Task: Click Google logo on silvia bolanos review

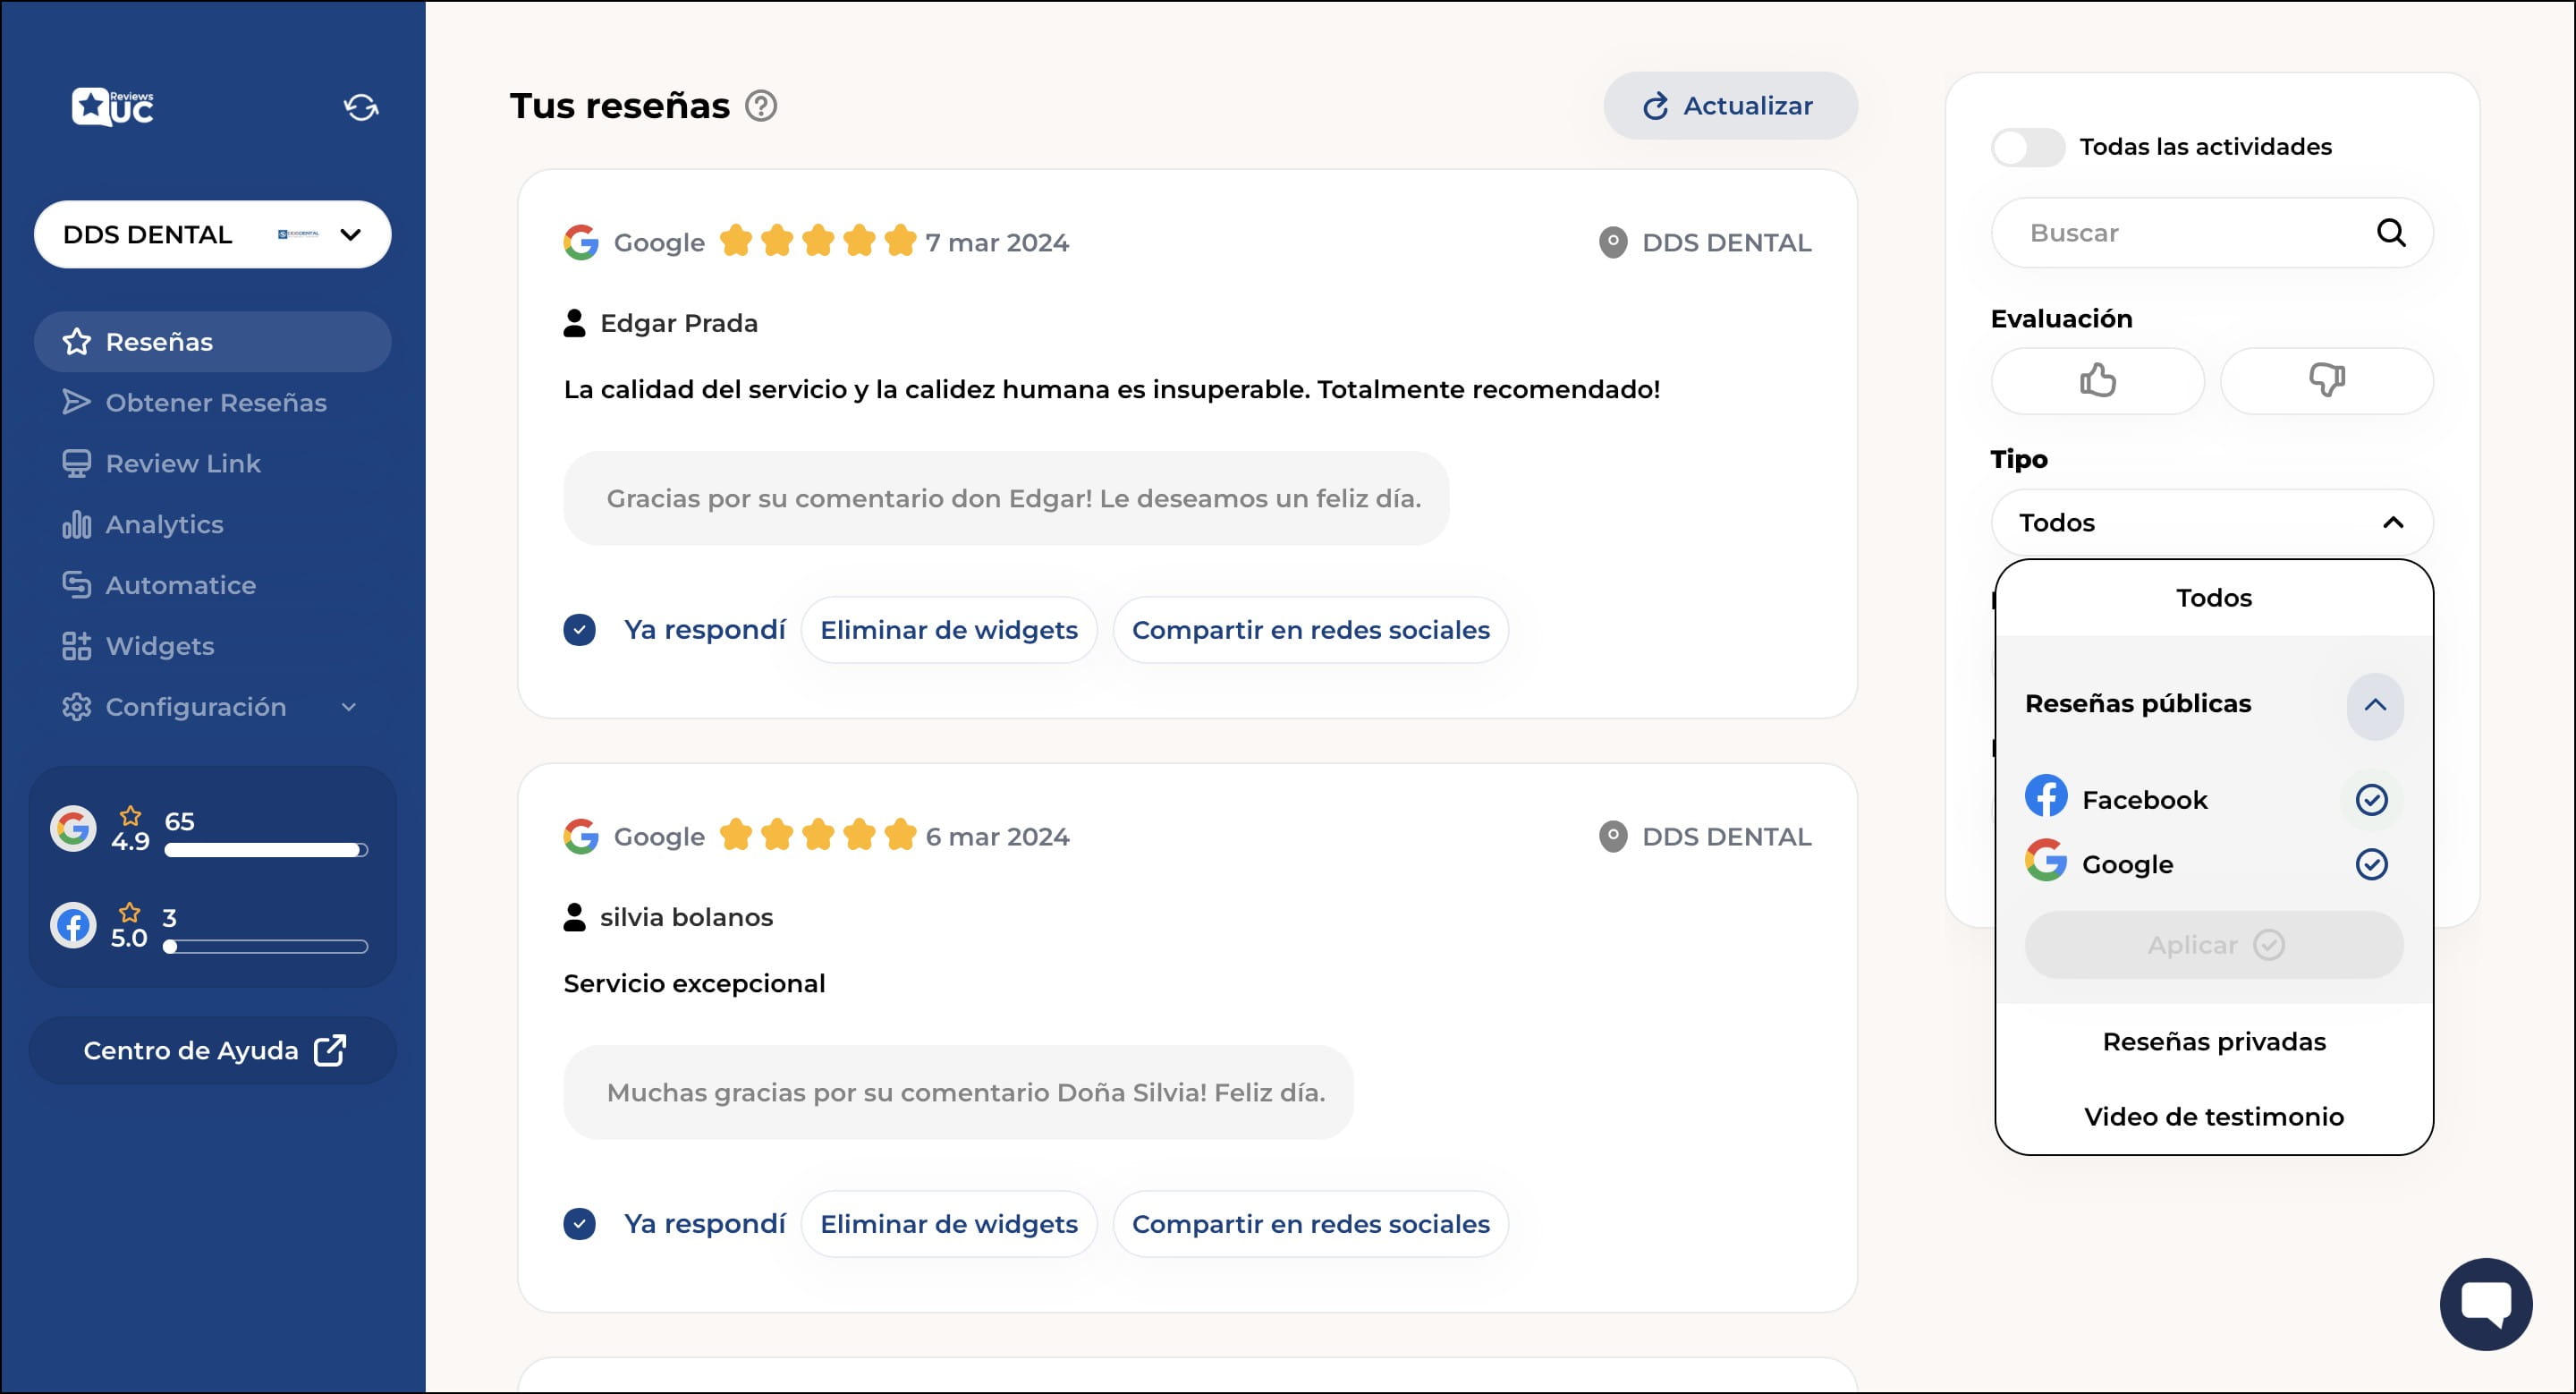Action: [581, 836]
